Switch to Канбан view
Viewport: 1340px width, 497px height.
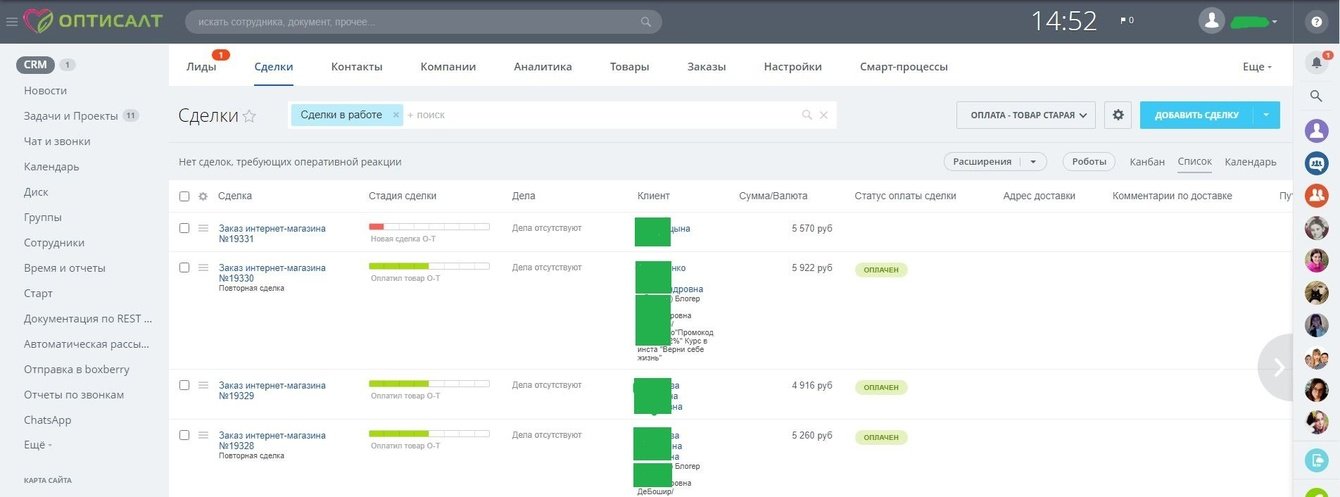1147,162
